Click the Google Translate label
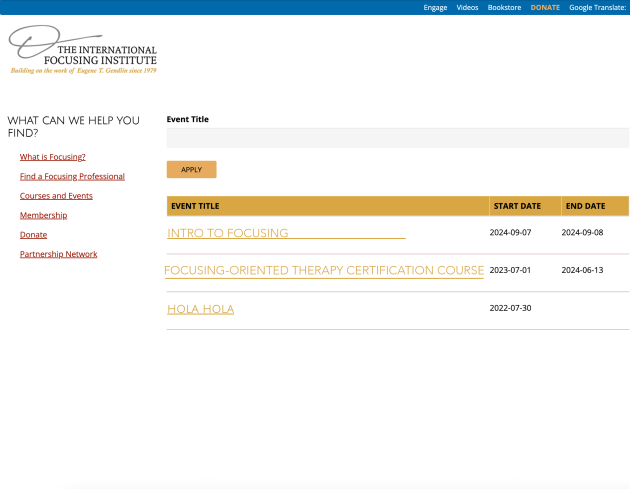This screenshot has height=489, width=630. click(597, 8)
